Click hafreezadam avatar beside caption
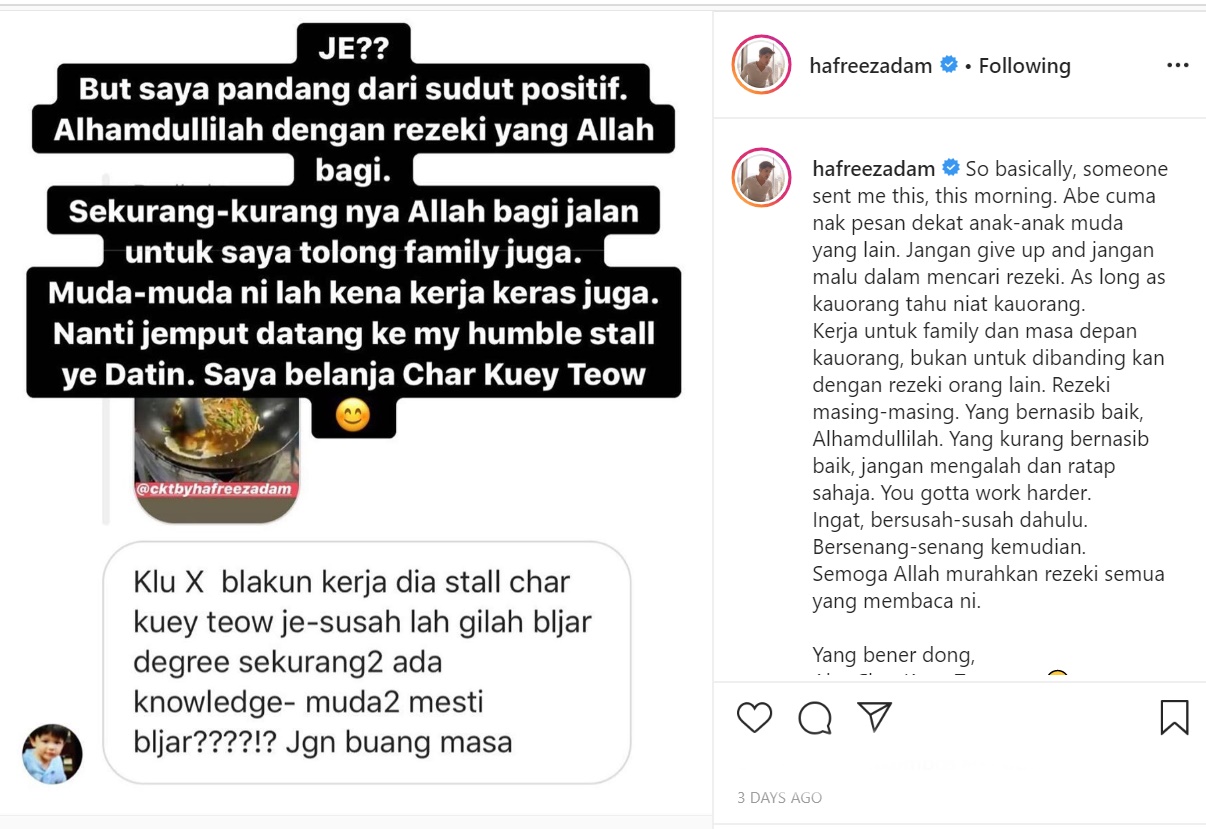This screenshot has width=1206, height=829. point(762,177)
